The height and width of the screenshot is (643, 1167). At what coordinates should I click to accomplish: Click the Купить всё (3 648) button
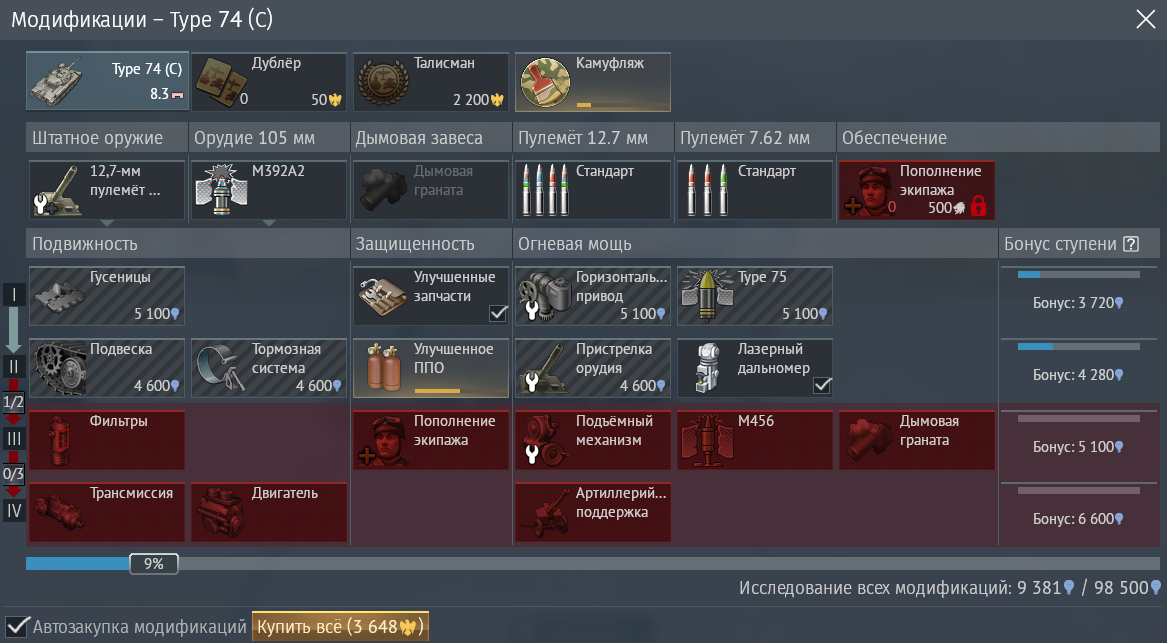pyautogui.click(x=340, y=627)
